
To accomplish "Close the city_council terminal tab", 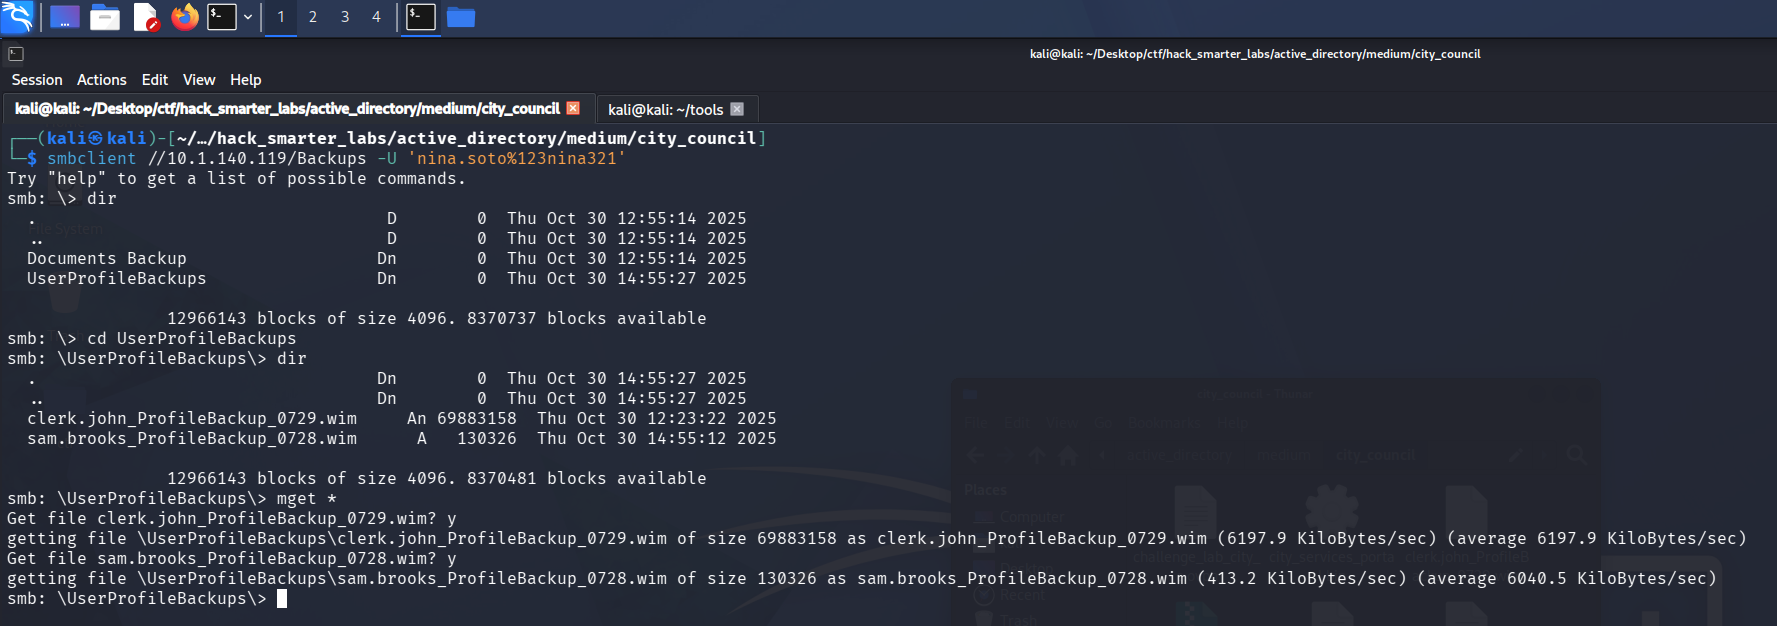I will click(x=573, y=108).
